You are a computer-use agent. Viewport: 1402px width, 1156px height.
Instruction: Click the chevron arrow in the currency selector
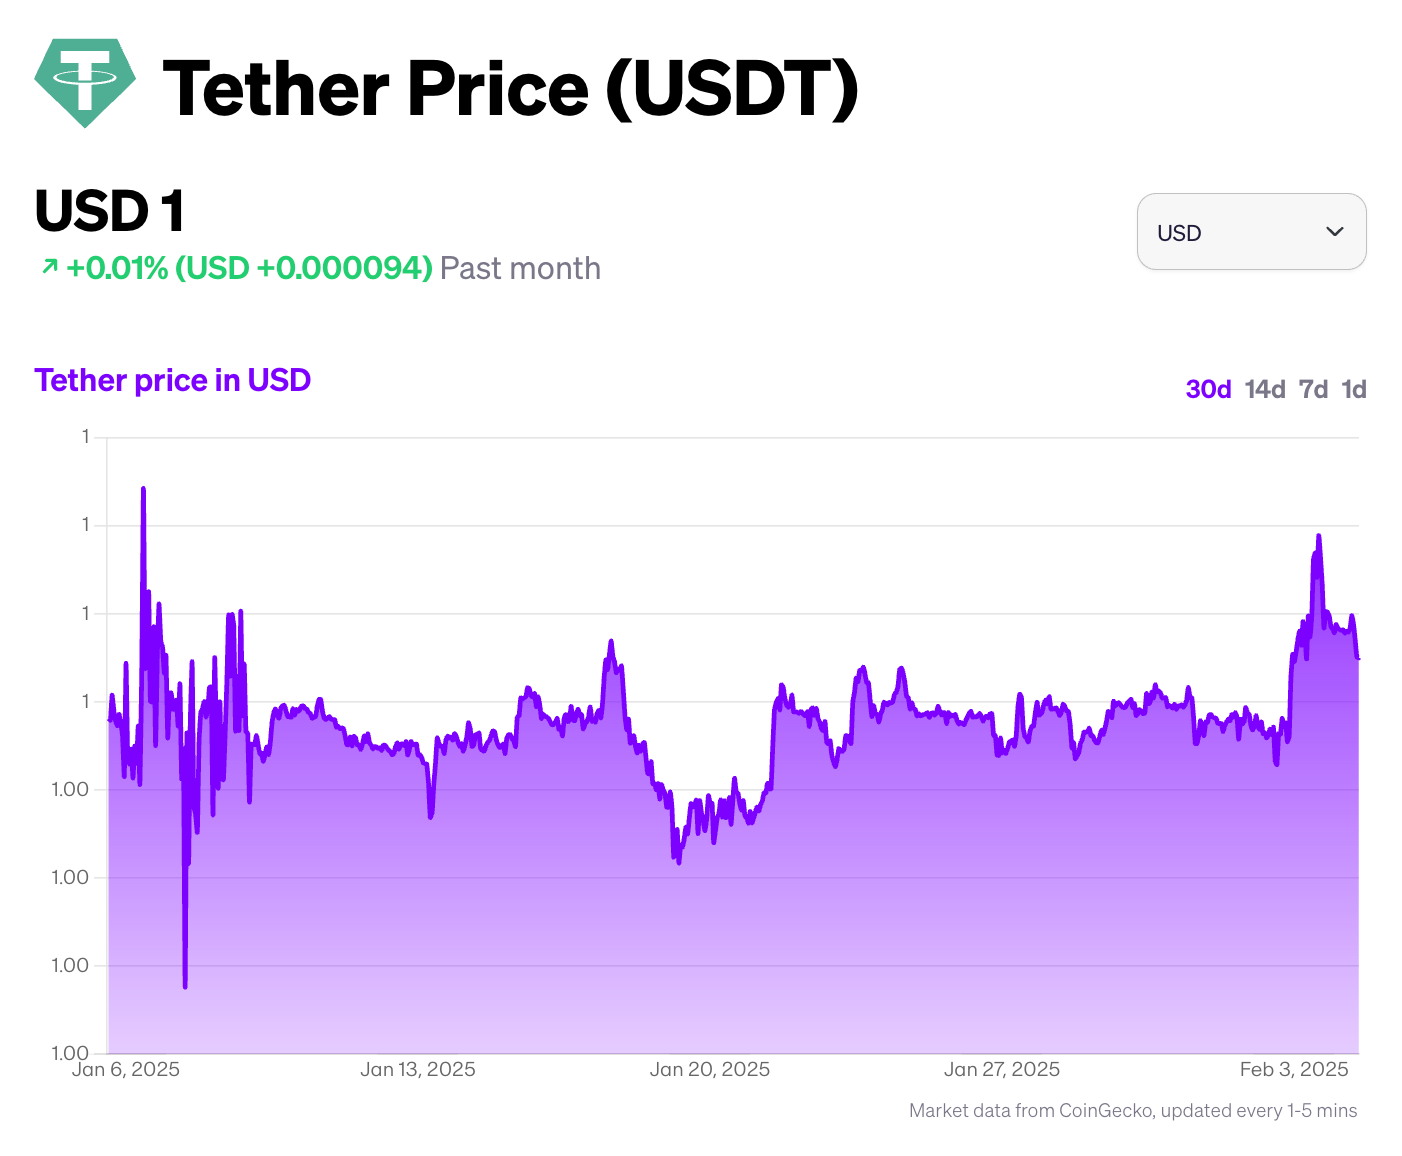[1334, 232]
